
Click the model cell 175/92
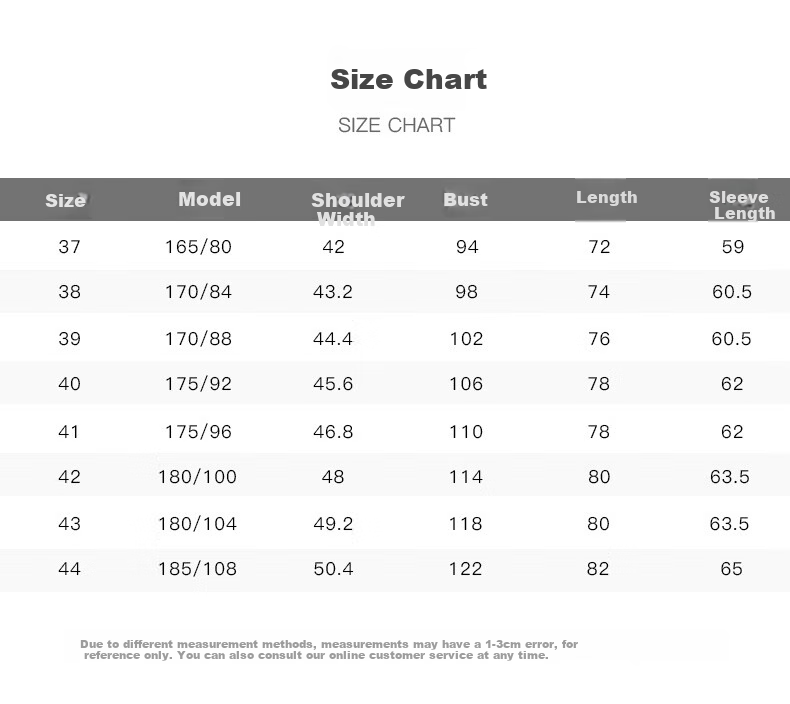coord(198,384)
